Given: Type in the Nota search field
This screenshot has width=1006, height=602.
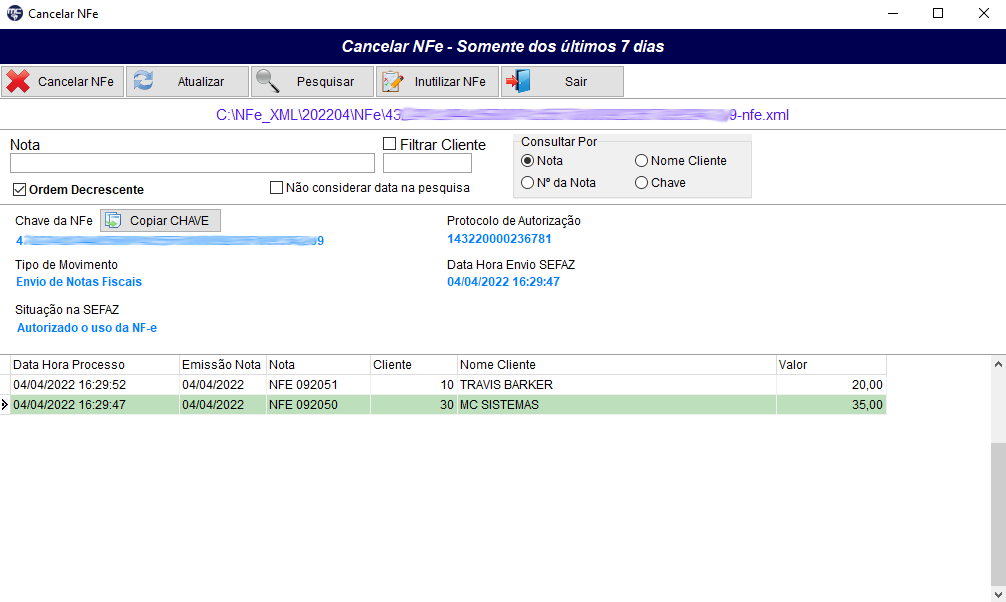Looking at the screenshot, I should pos(192,164).
